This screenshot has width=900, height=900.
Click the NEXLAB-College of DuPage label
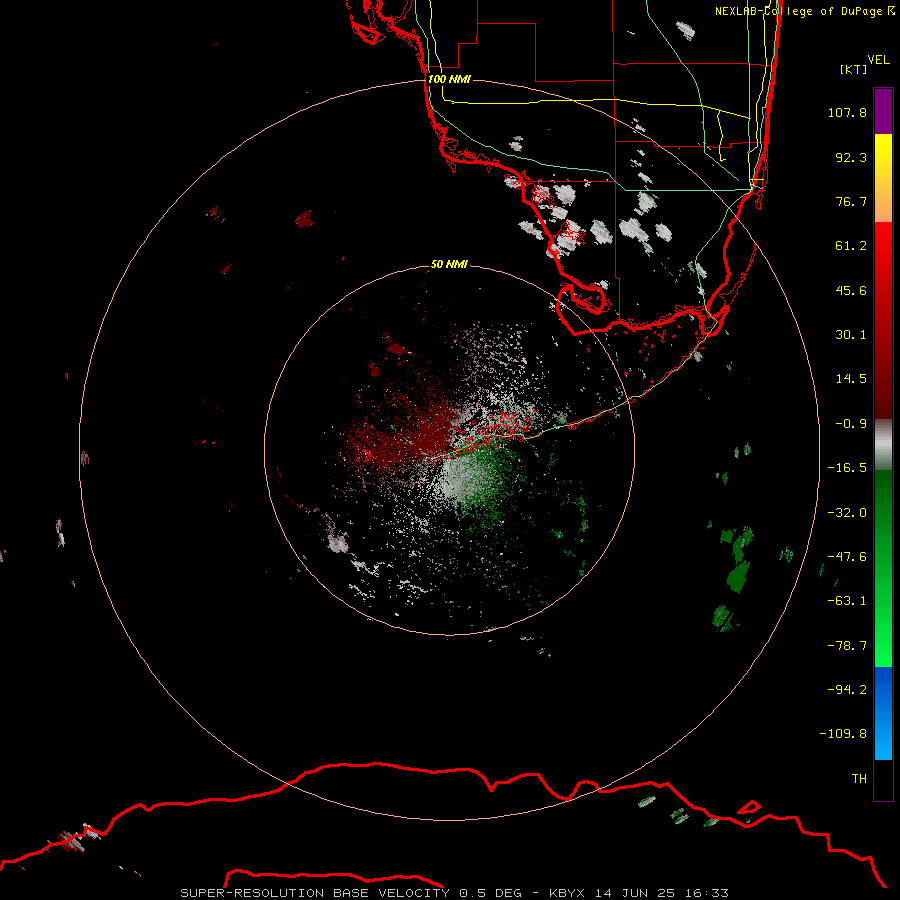pos(804,11)
